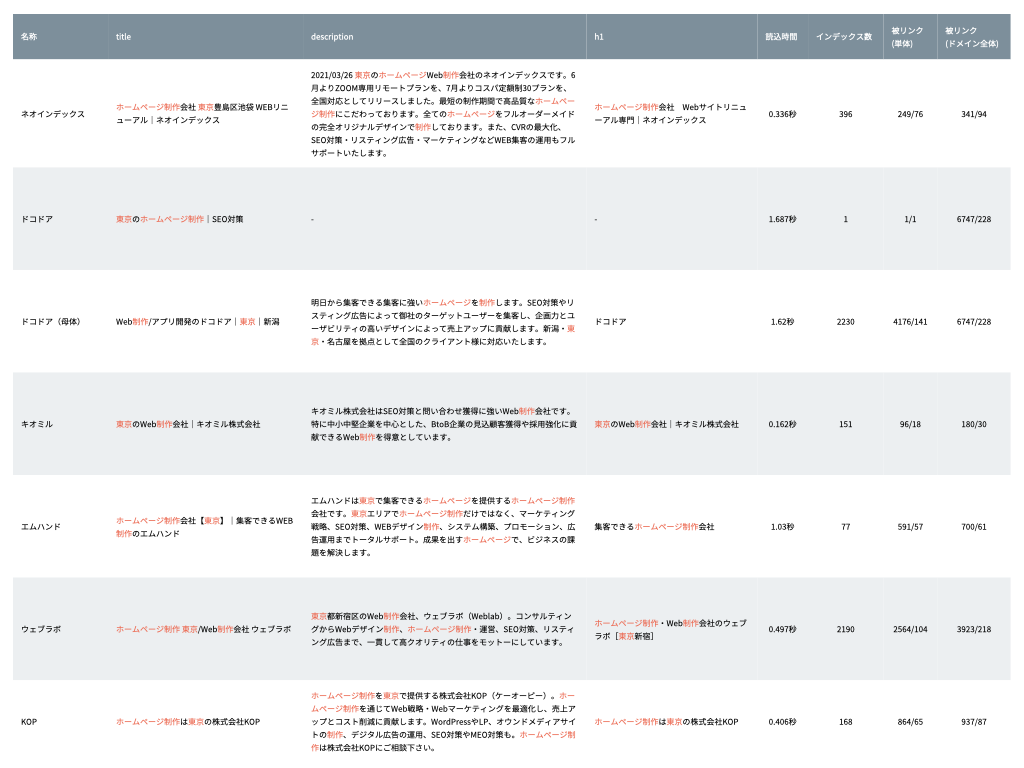Click load time "1.03秒"

pos(782,526)
